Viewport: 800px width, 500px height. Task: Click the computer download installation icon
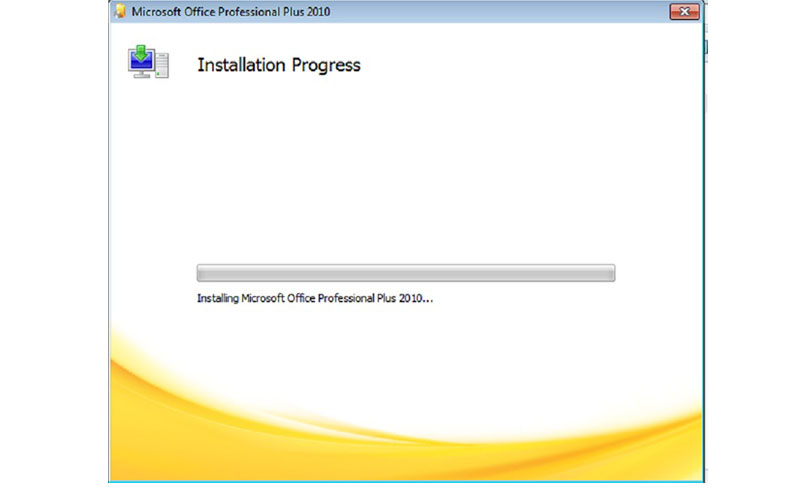pos(148,62)
